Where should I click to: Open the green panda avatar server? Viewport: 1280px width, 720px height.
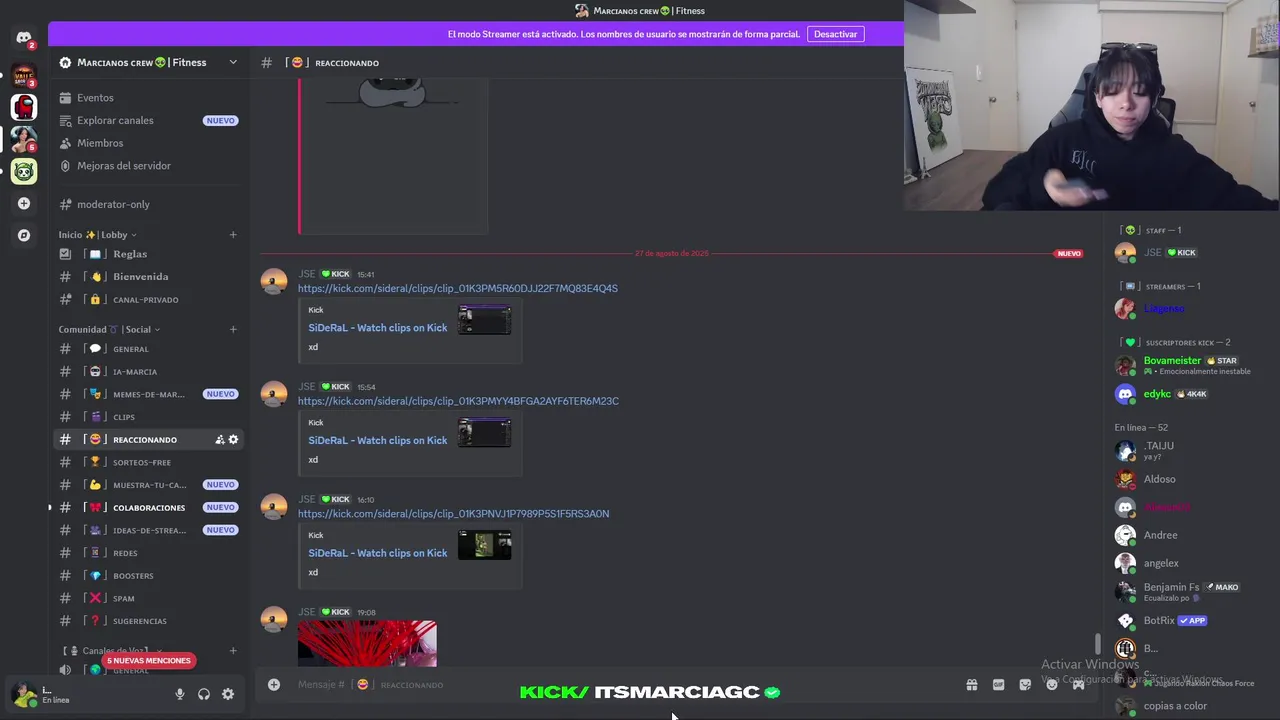pyautogui.click(x=24, y=171)
